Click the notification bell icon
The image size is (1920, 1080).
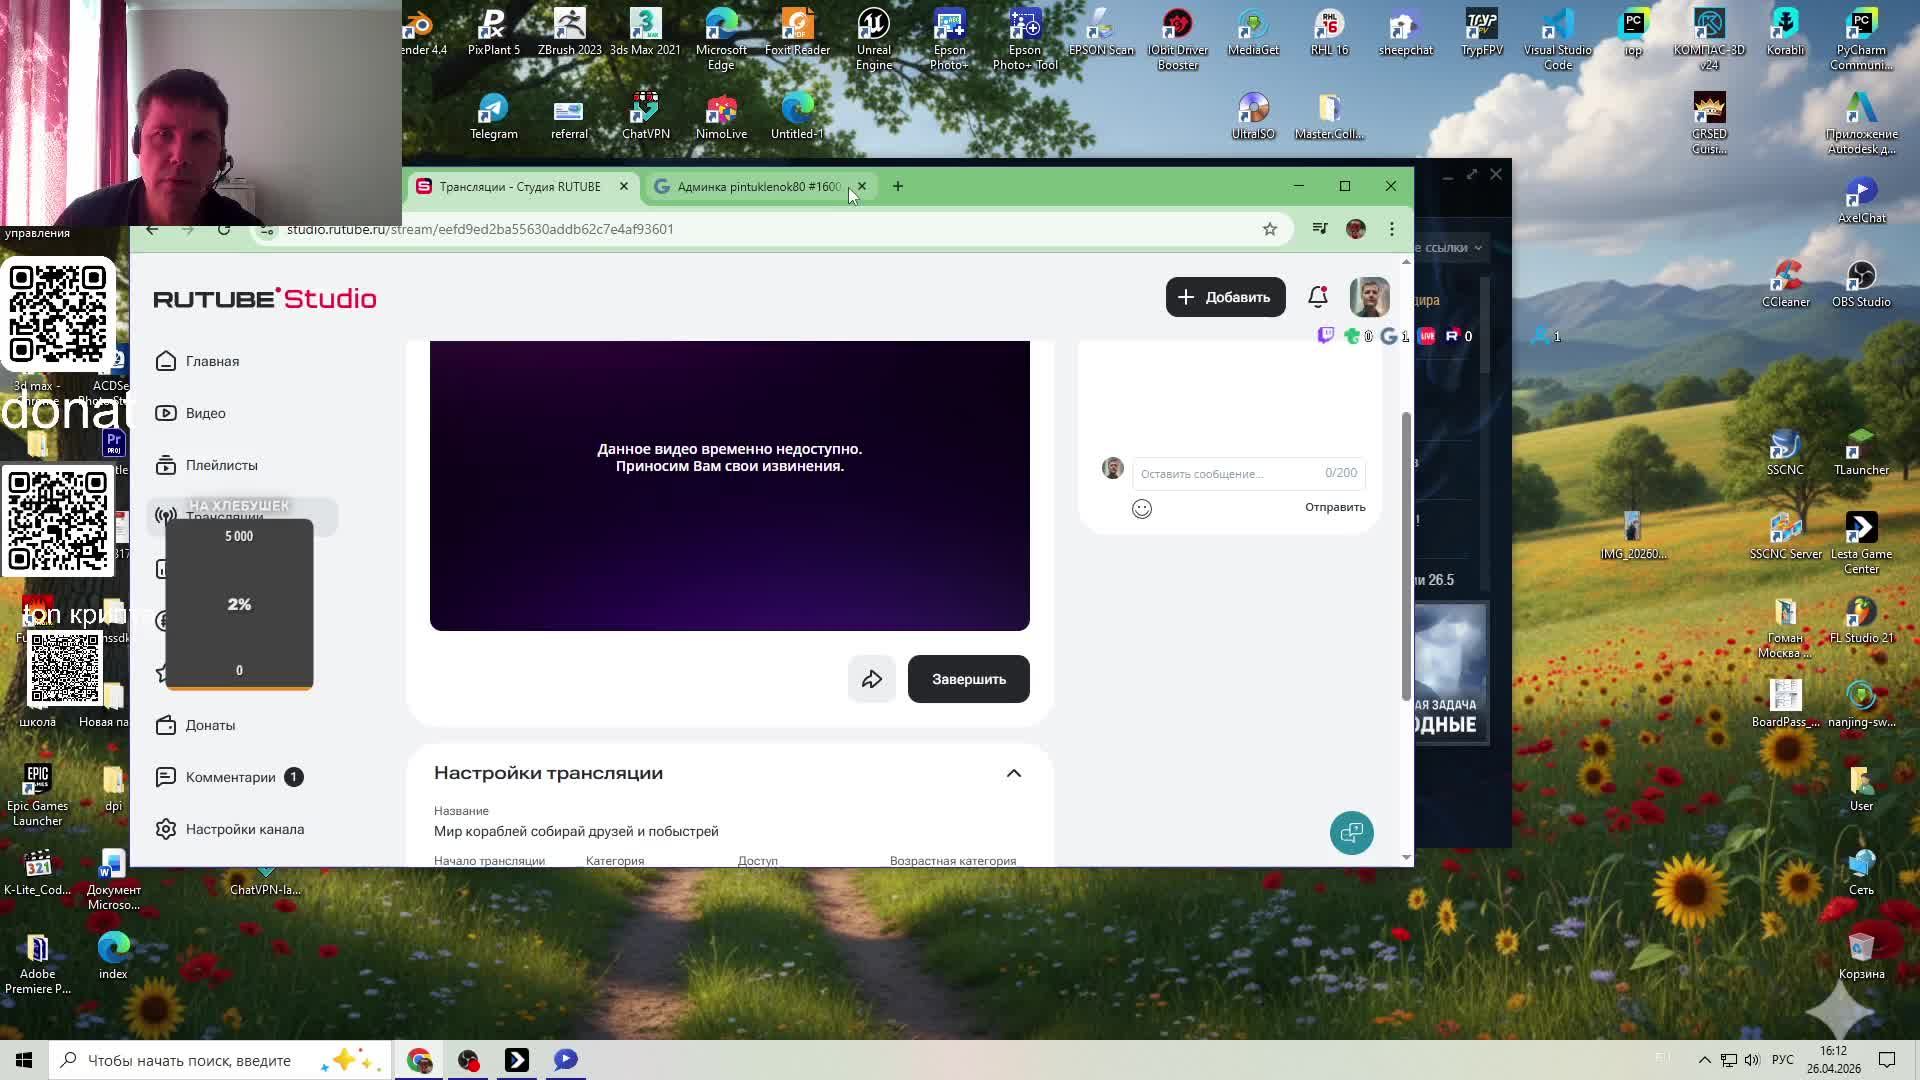coord(1317,297)
